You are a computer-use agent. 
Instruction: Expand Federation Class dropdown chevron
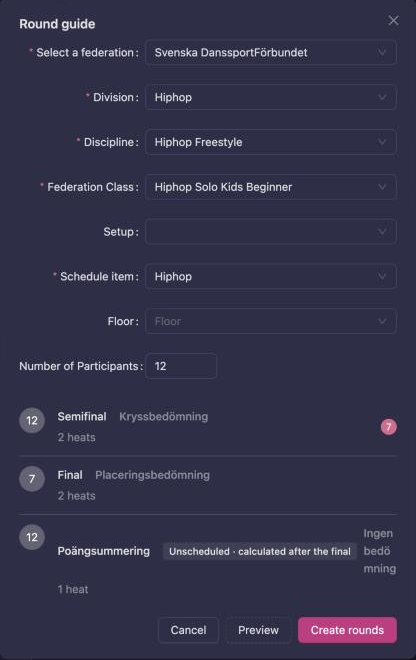(382, 187)
